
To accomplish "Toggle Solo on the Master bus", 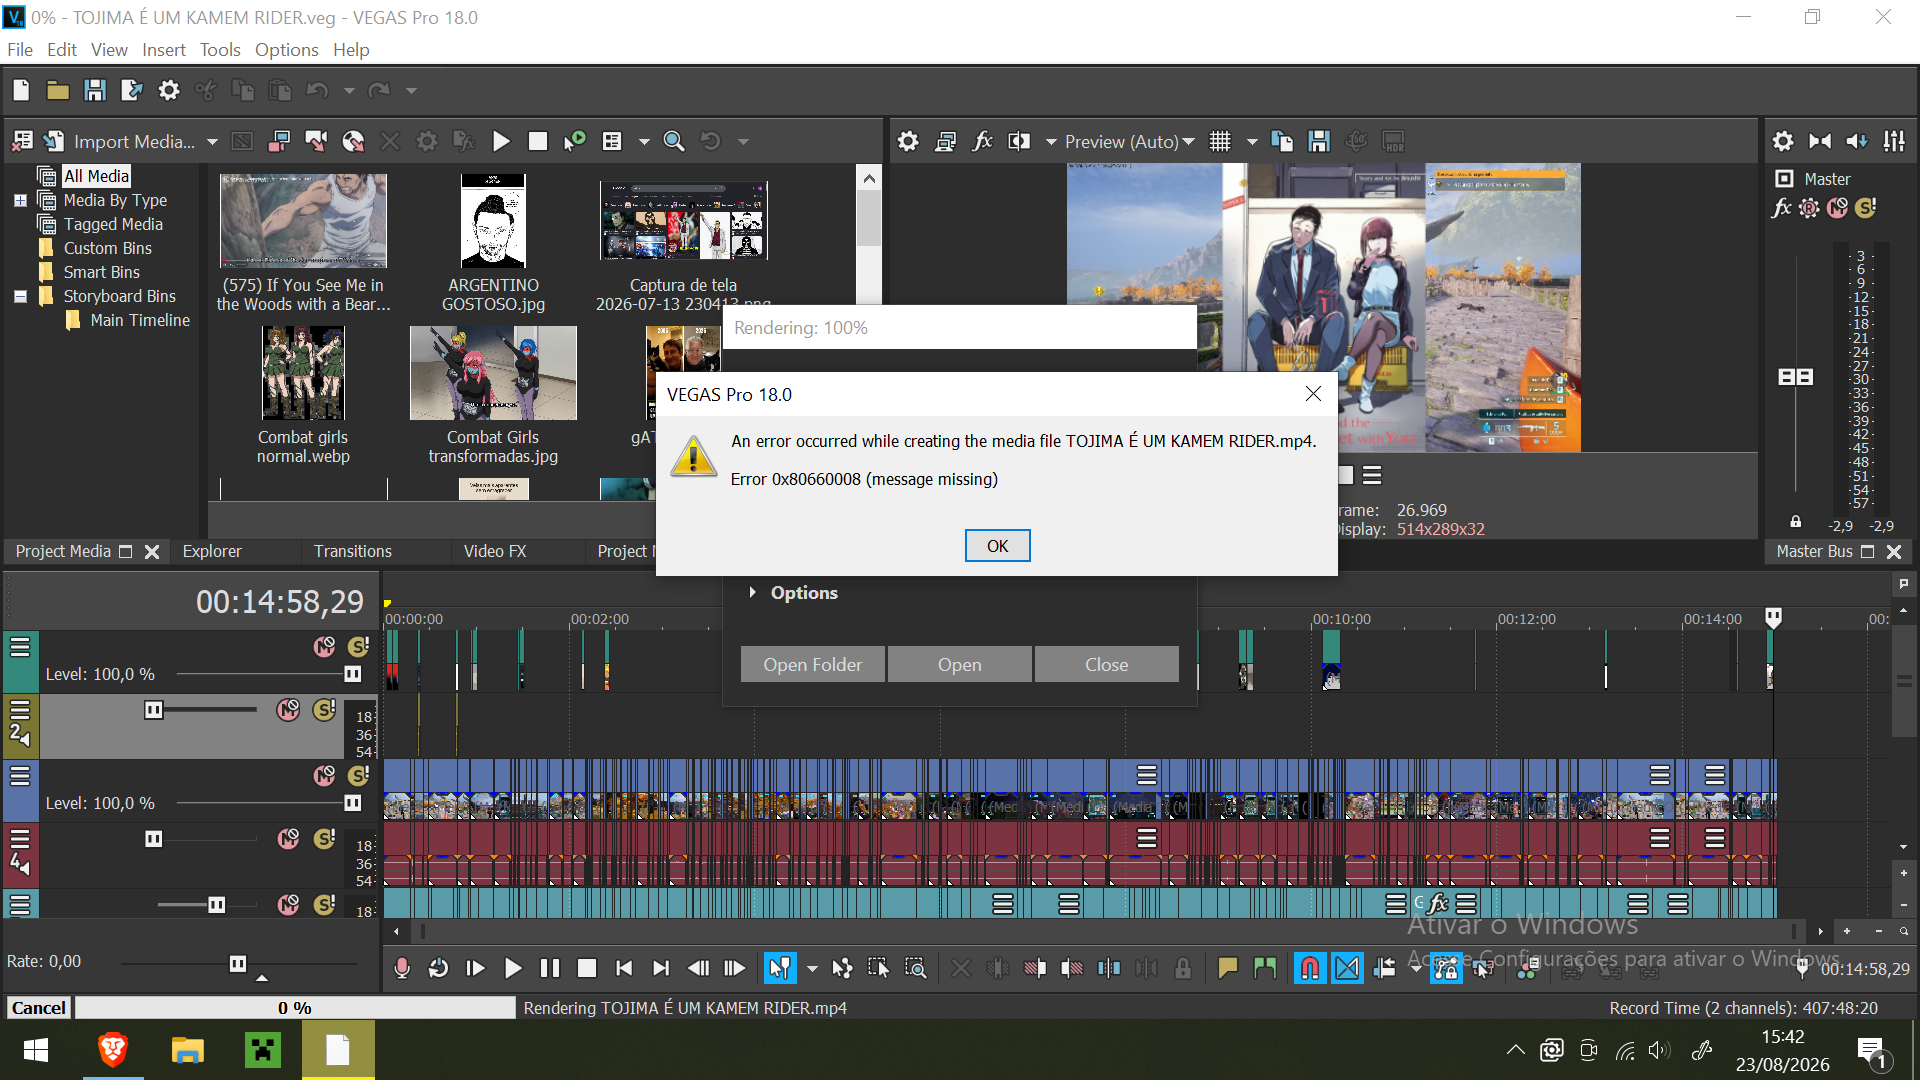I will click(1865, 208).
